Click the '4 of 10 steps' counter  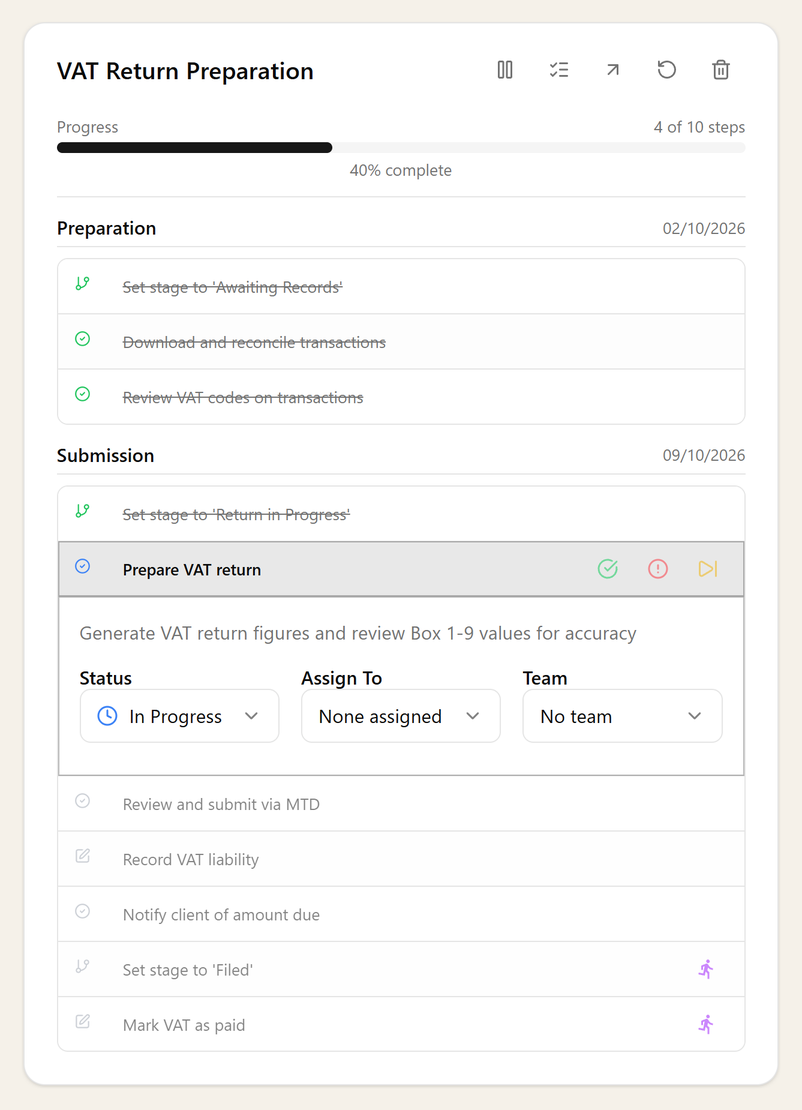tap(699, 127)
